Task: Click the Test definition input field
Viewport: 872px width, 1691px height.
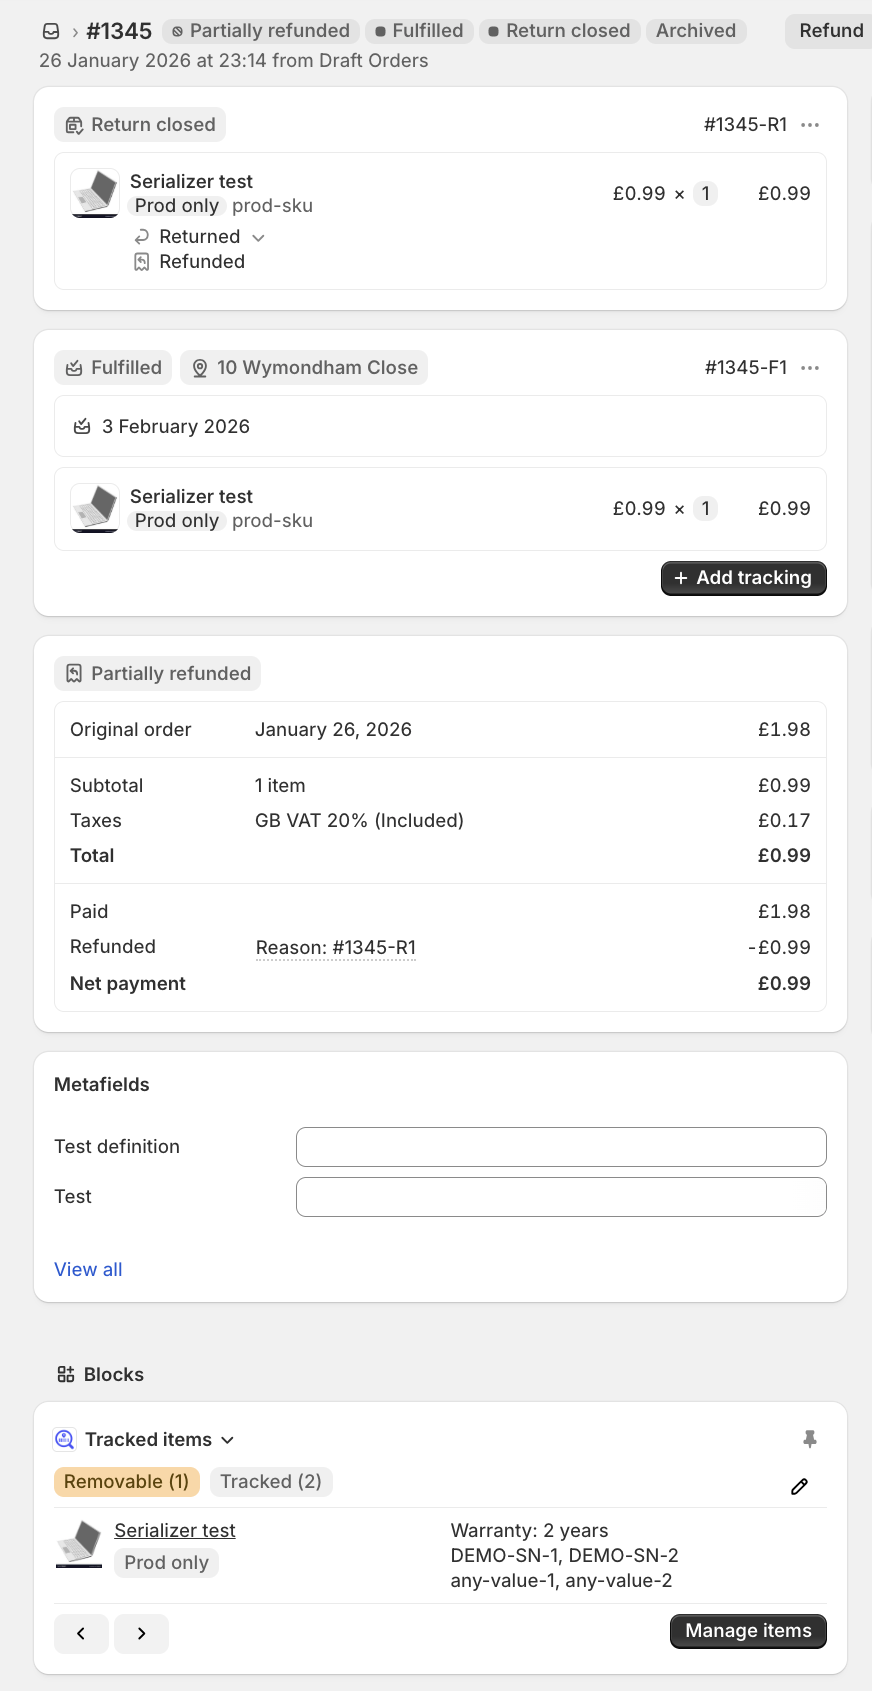Action: tap(561, 1147)
